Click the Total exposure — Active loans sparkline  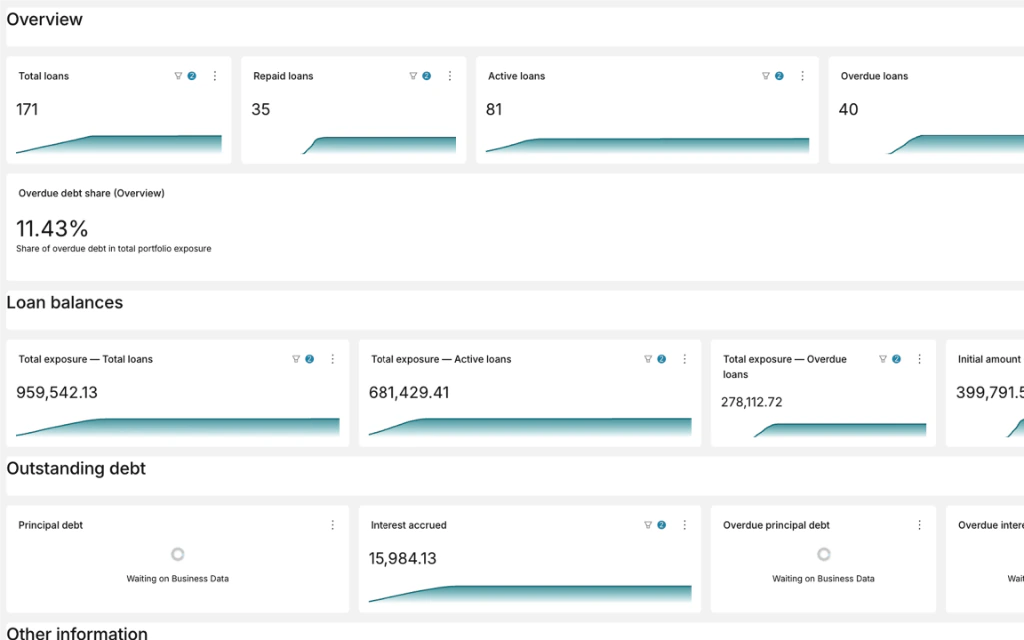click(x=530, y=426)
